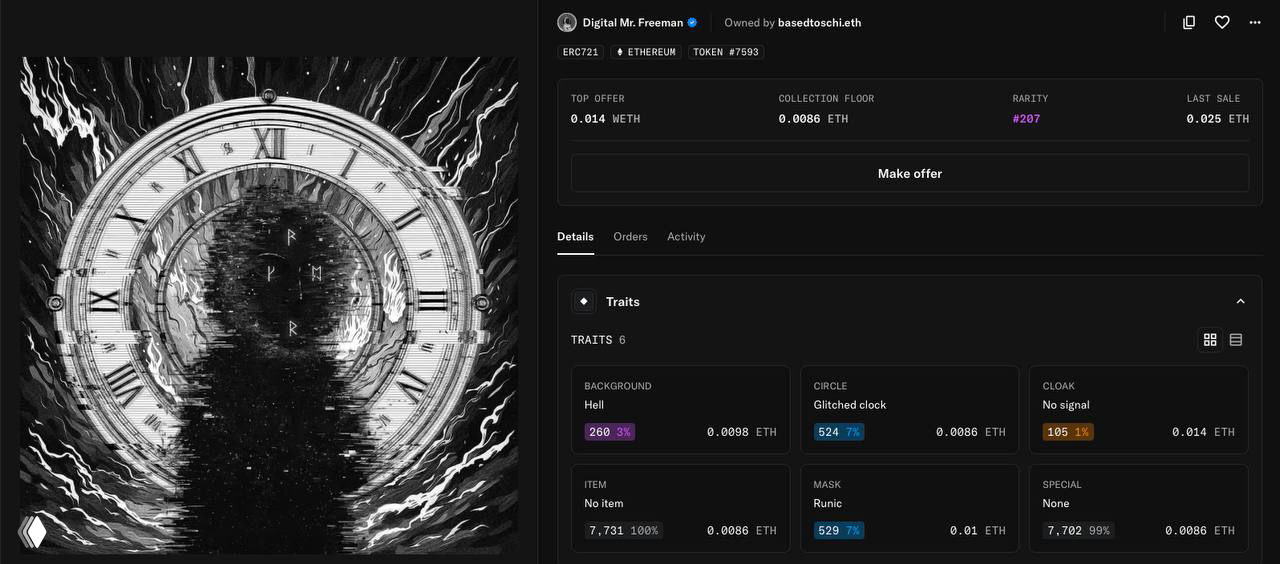The height and width of the screenshot is (564, 1280).
Task: Click the purple rarity rank #207
Action: click(x=1026, y=119)
